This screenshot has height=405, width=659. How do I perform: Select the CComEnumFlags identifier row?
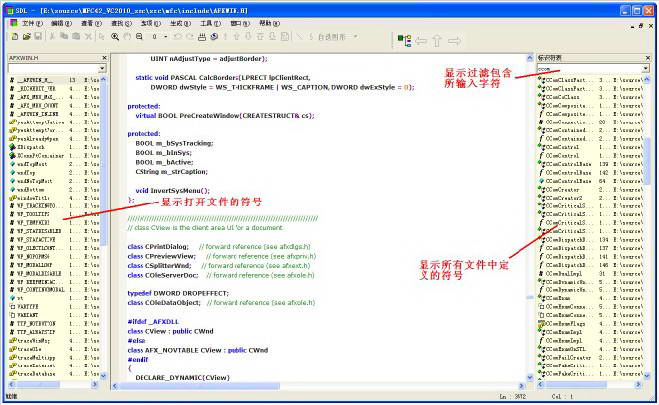click(x=590, y=323)
